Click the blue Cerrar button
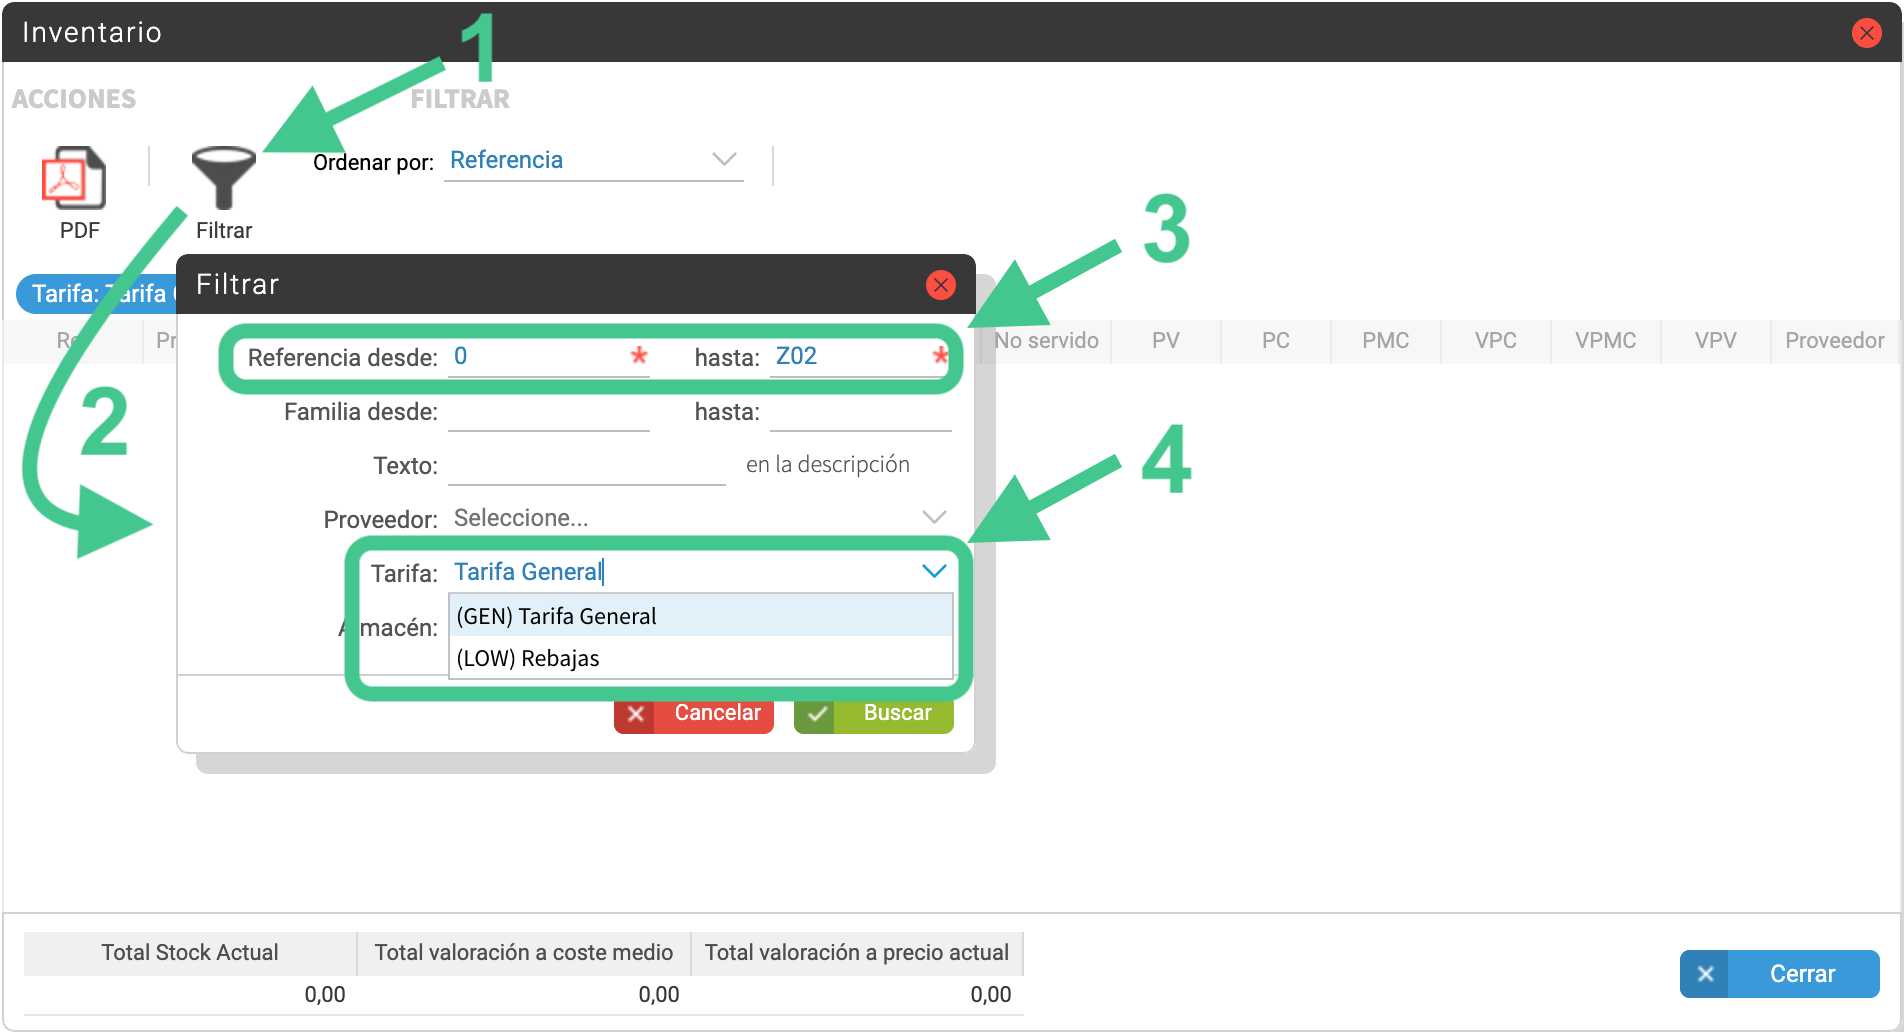The height and width of the screenshot is (1032, 1904). 1780,974
